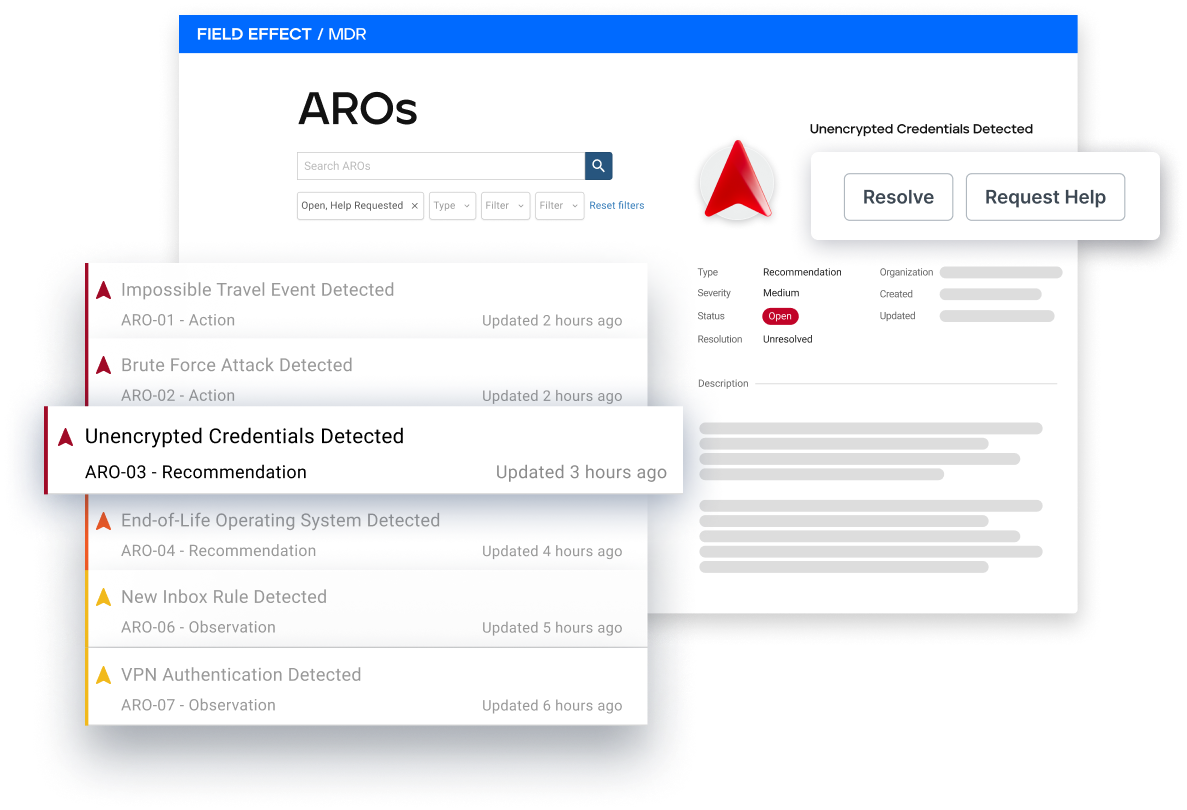The image size is (1187, 810).
Task: Open the second Filter dropdown
Action: click(x=559, y=206)
